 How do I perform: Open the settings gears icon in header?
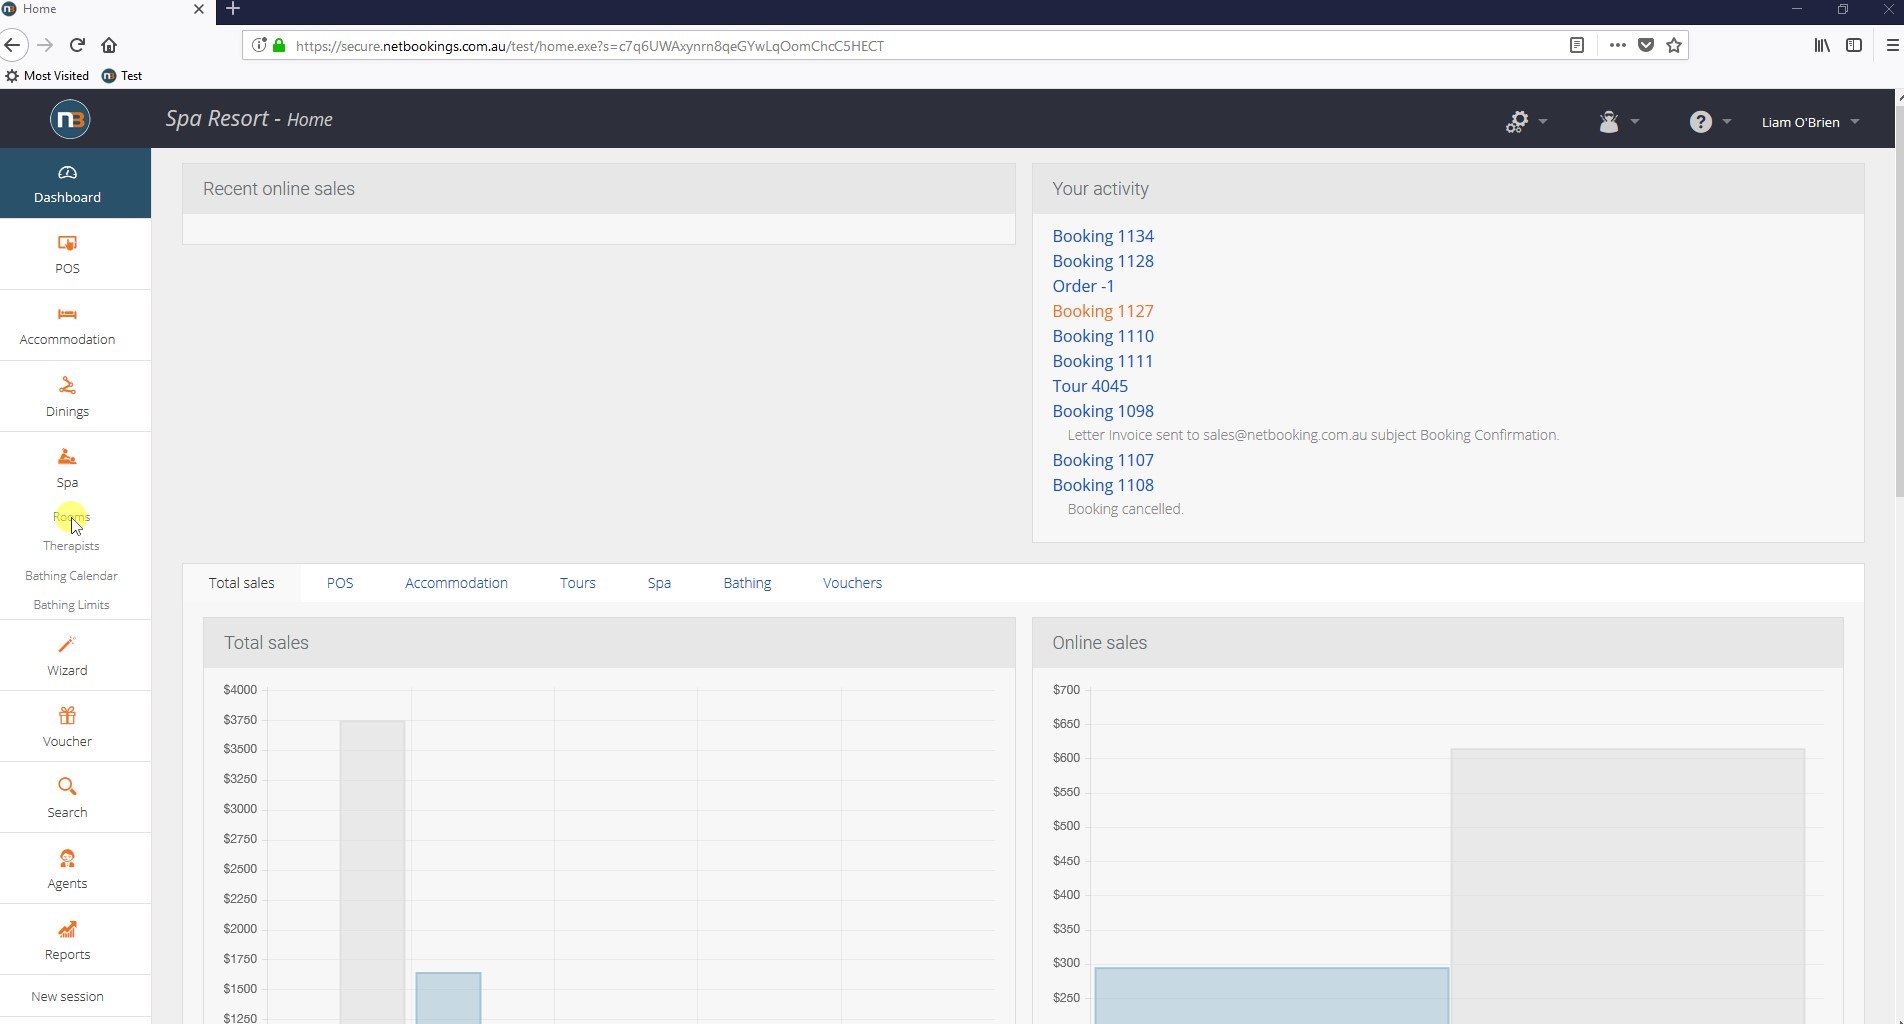[x=1517, y=122]
